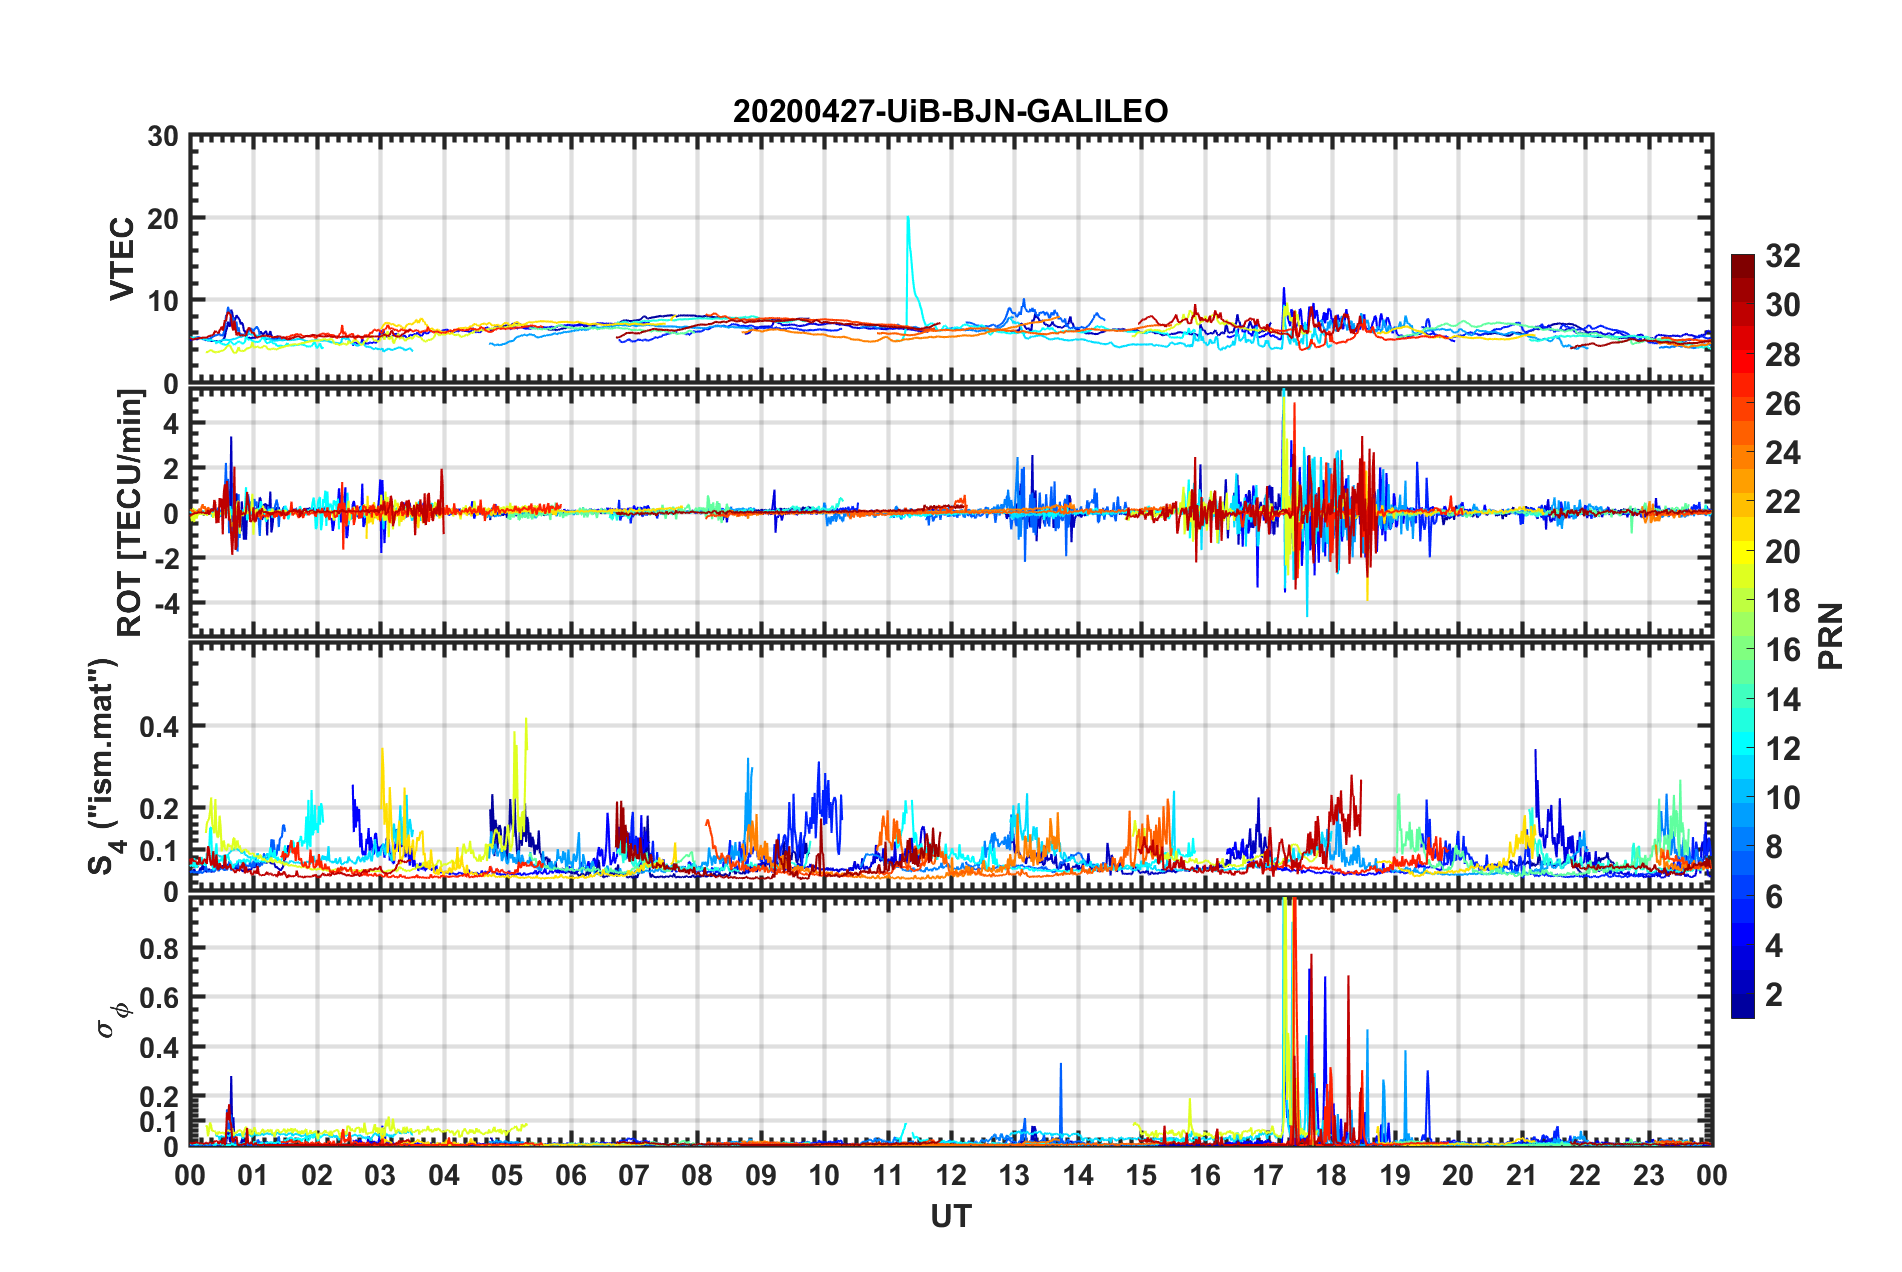This screenshot has height=1272, width=1902.
Task: Click VTEC axis tick 20
Action: [x=163, y=219]
